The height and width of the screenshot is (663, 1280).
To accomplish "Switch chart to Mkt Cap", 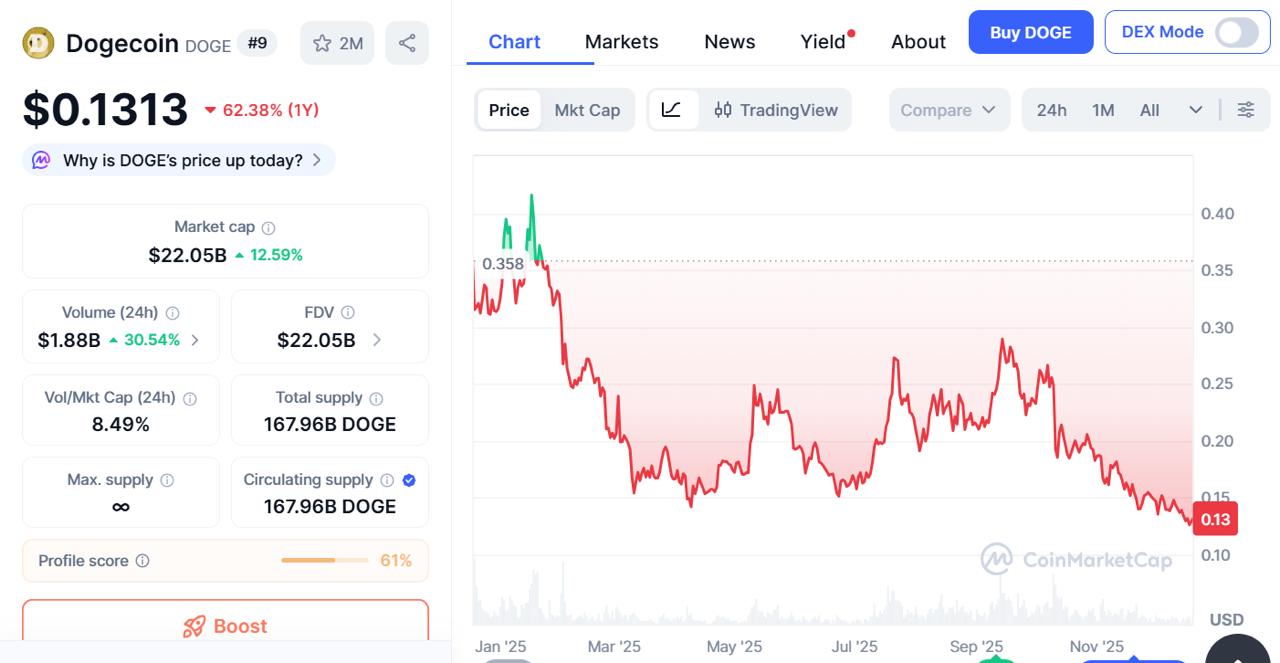I will tap(587, 110).
